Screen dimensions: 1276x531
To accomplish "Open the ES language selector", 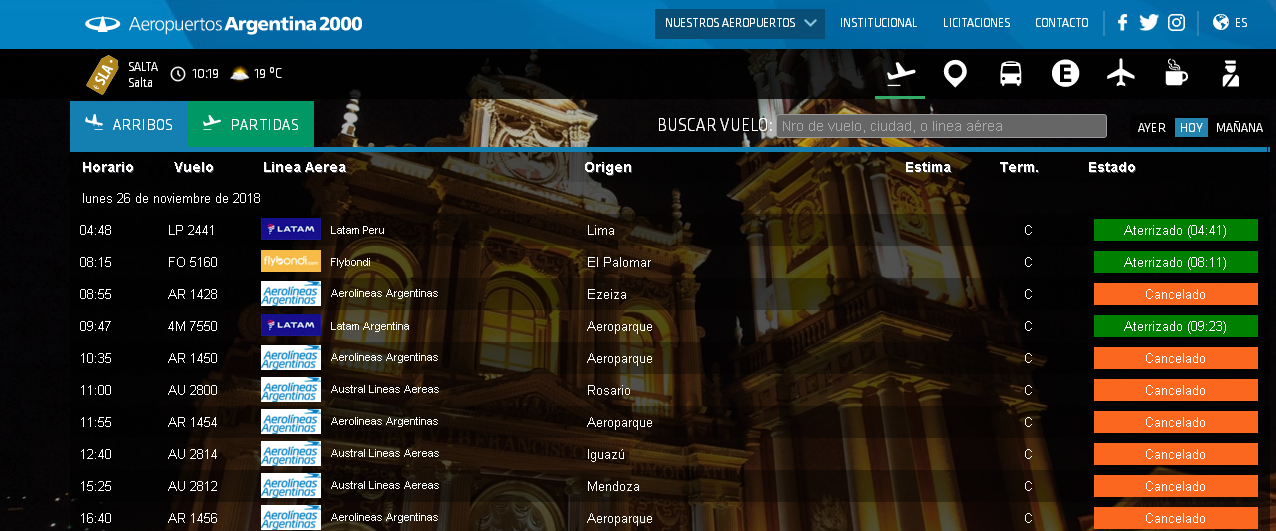I will click(1230, 23).
